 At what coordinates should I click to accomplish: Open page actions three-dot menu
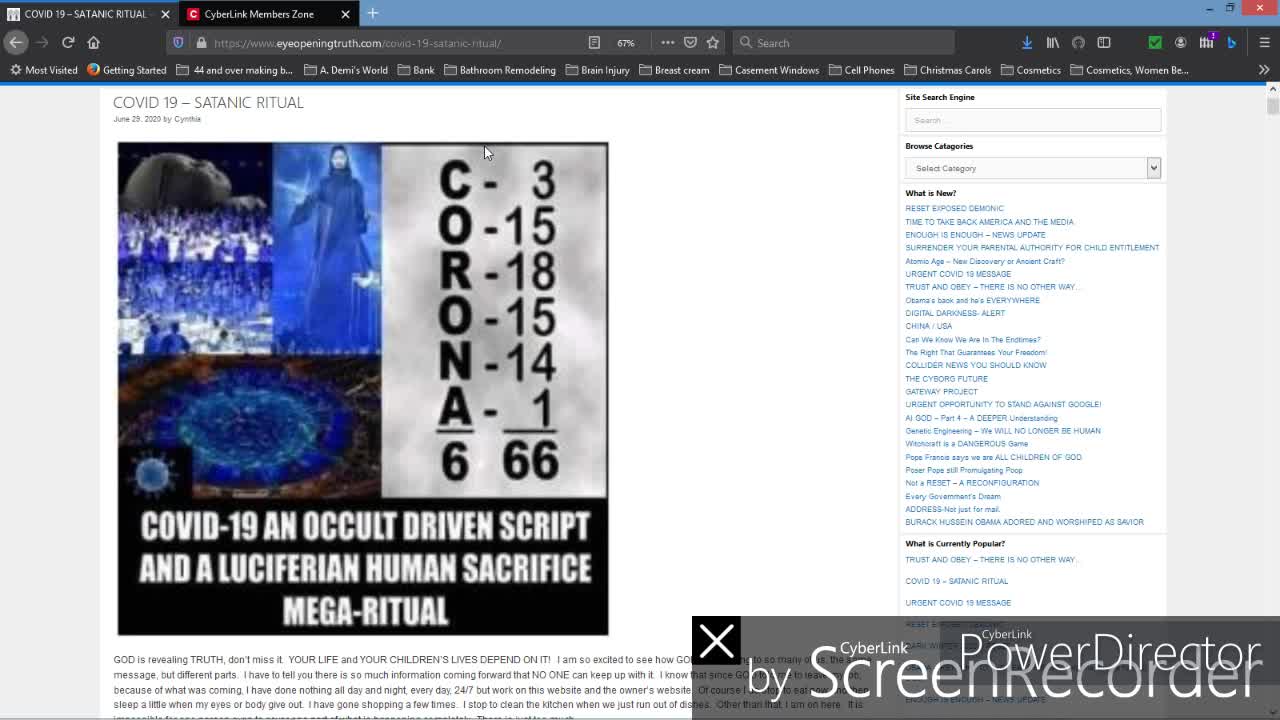668,43
